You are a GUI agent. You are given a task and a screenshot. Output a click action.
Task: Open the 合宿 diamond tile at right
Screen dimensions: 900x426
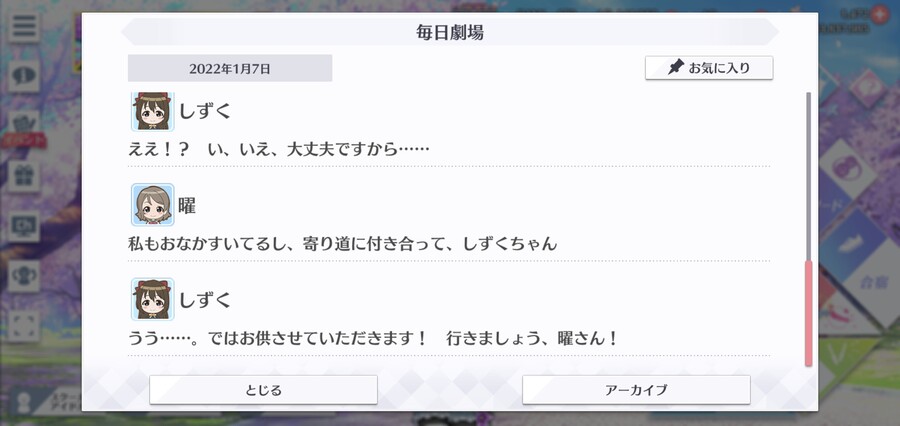[x=870, y=281]
